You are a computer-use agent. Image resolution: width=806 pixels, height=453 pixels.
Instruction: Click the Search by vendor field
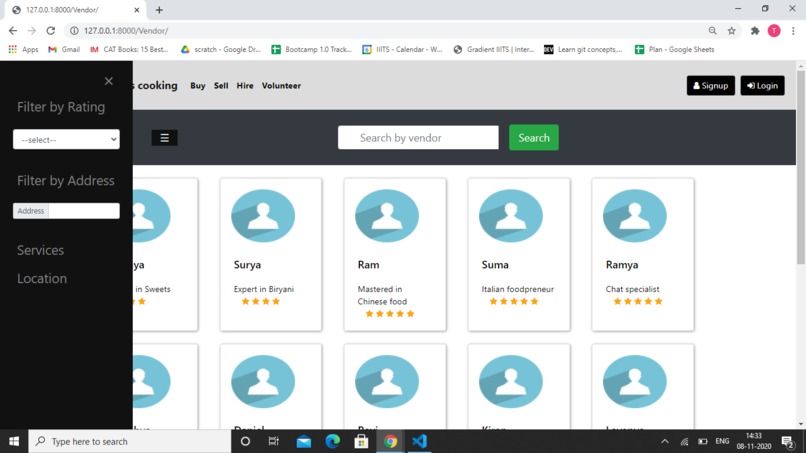(x=418, y=138)
